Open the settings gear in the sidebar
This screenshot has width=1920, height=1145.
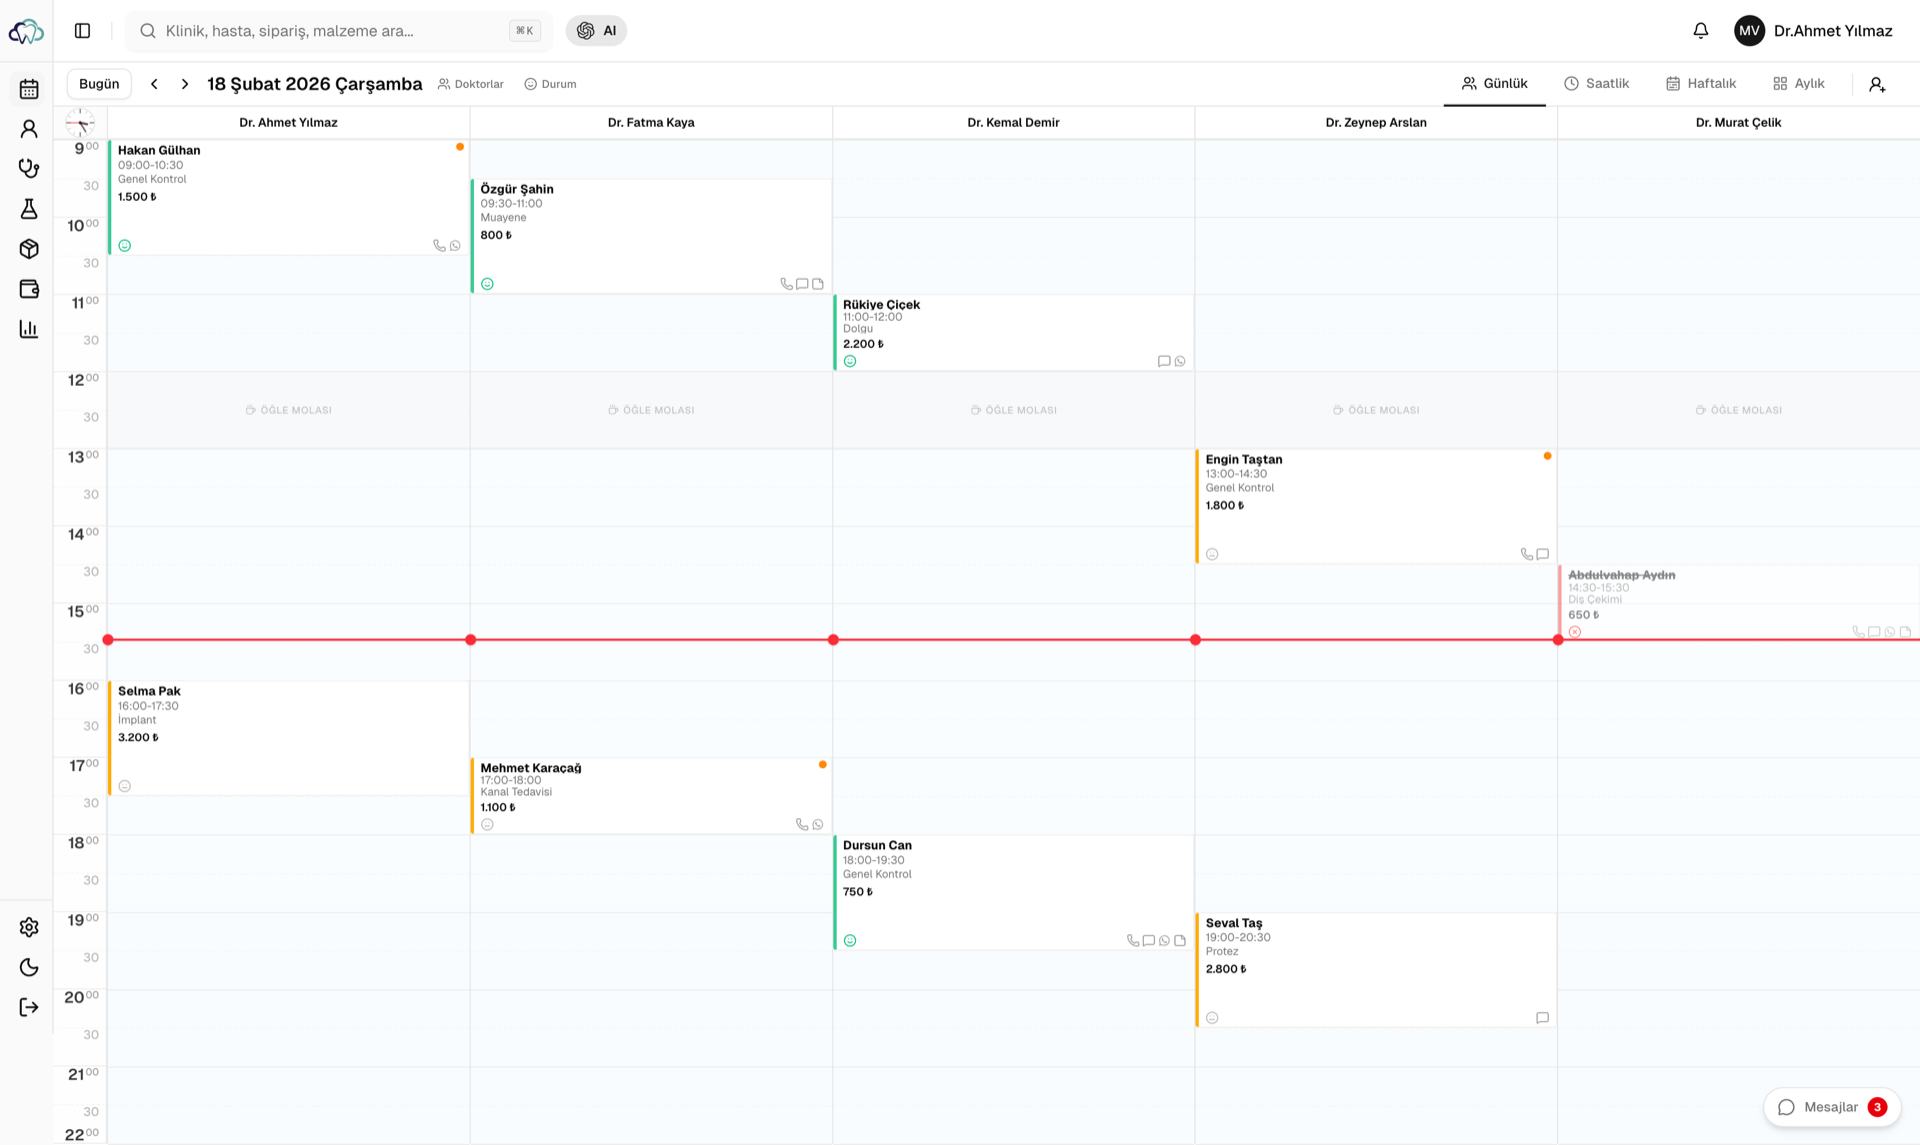click(x=29, y=927)
